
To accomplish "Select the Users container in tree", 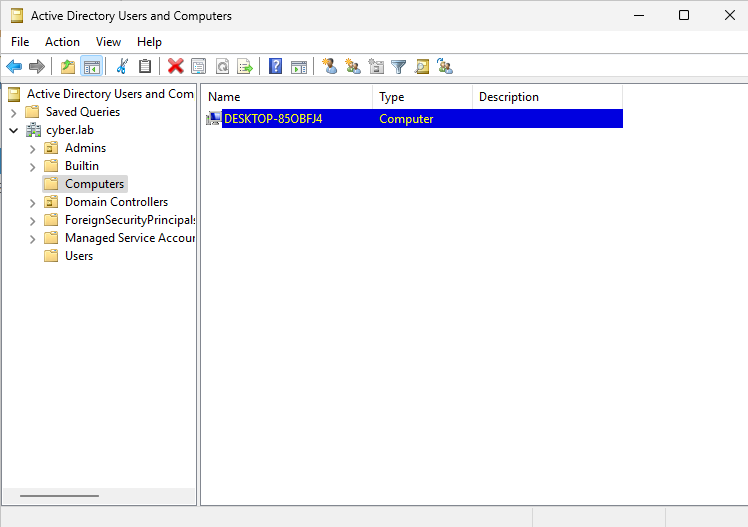I will [x=78, y=256].
